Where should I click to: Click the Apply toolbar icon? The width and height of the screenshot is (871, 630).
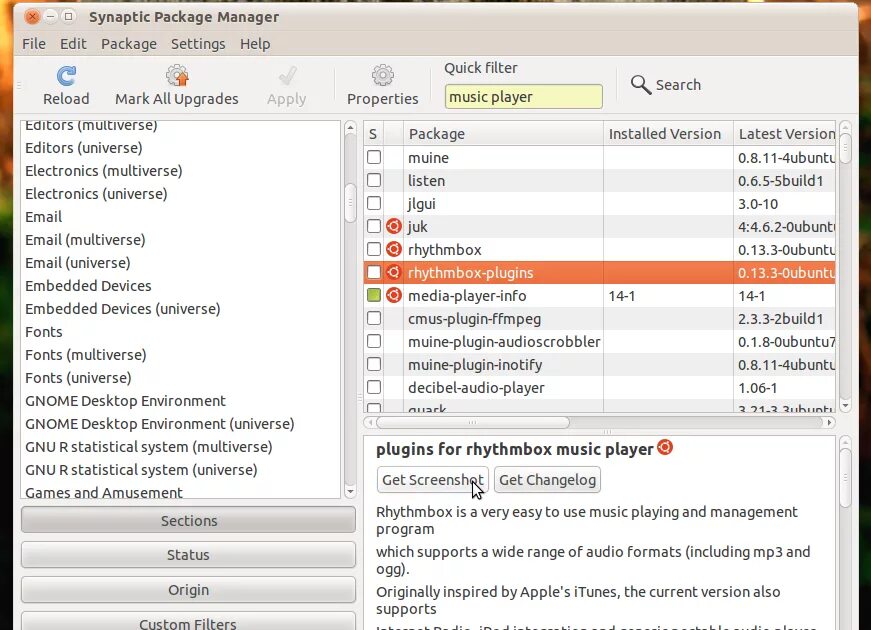[x=286, y=78]
